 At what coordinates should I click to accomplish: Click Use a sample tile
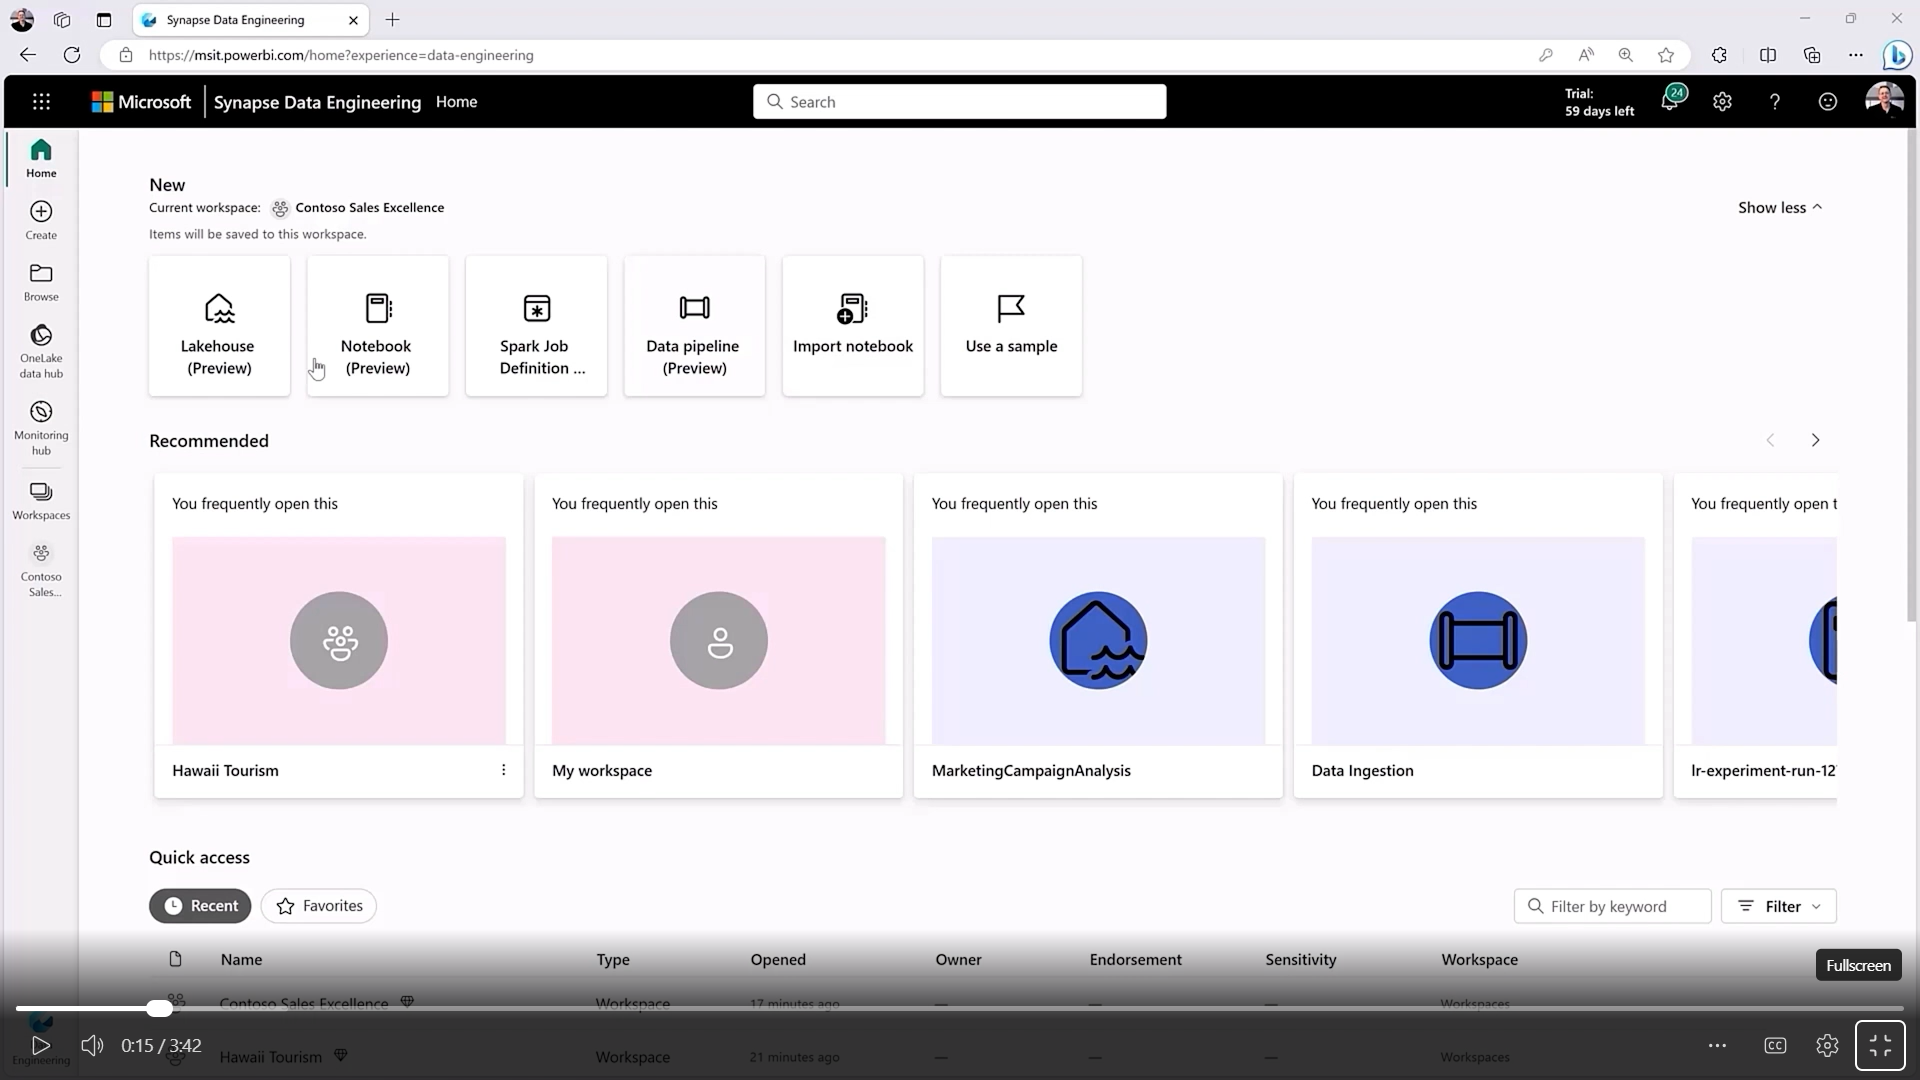[1011, 326]
